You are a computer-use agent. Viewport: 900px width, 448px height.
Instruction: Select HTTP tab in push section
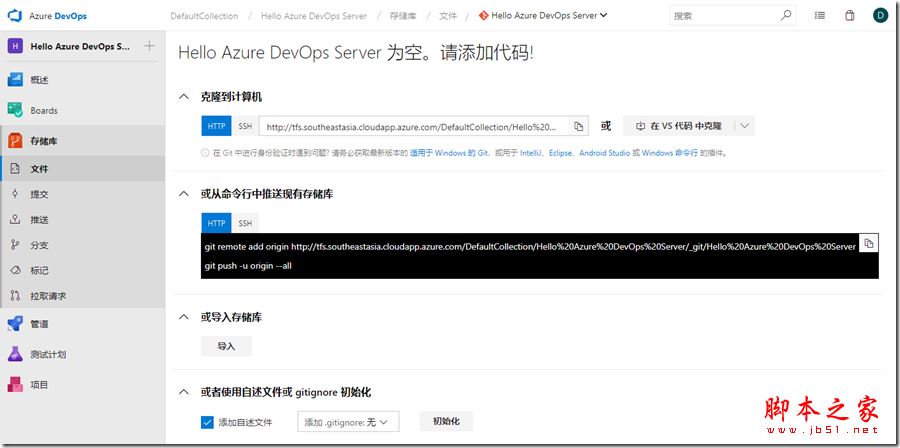[216, 223]
